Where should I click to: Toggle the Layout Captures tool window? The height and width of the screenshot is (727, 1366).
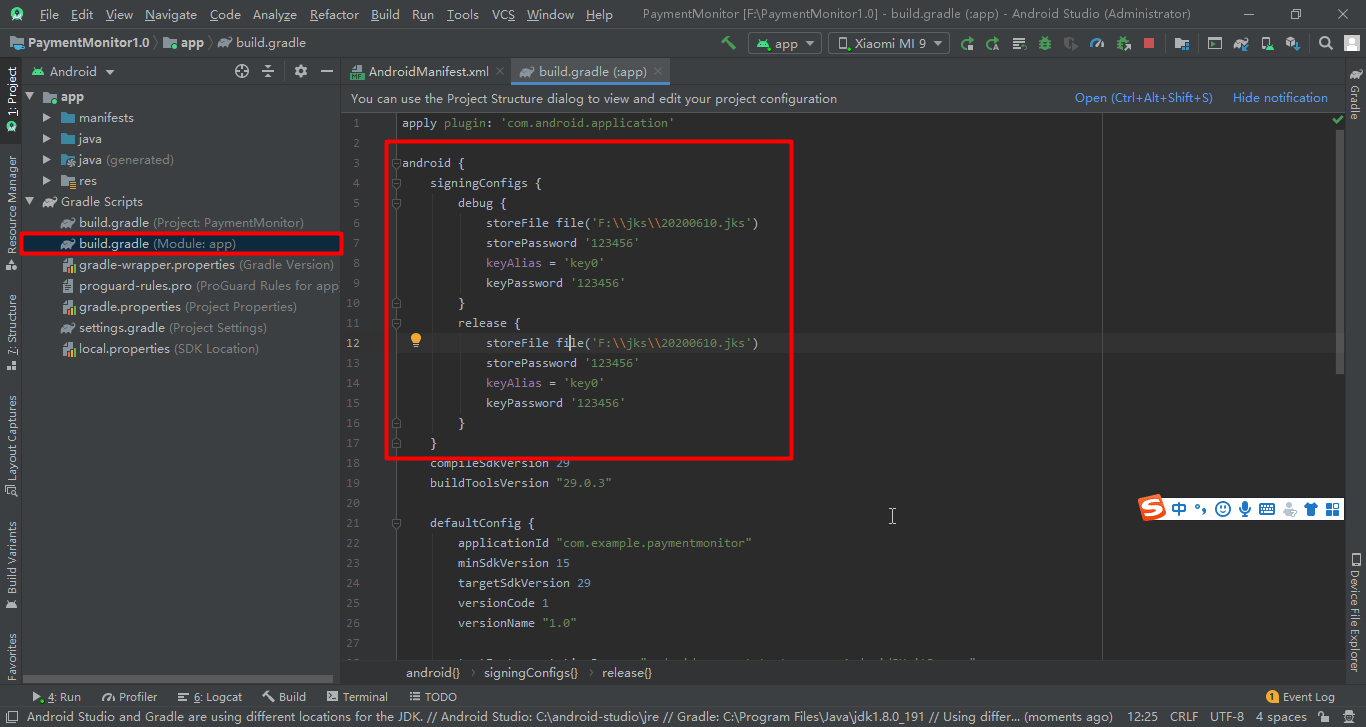pyautogui.click(x=11, y=445)
